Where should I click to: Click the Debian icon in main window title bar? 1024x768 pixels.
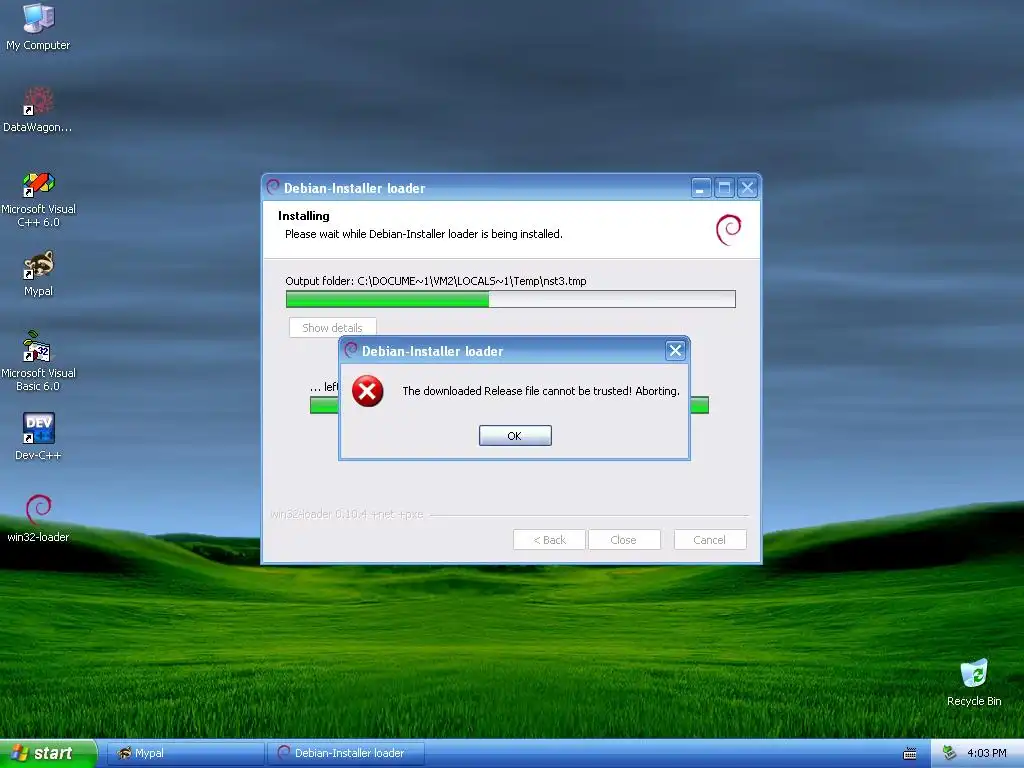[x=273, y=187]
